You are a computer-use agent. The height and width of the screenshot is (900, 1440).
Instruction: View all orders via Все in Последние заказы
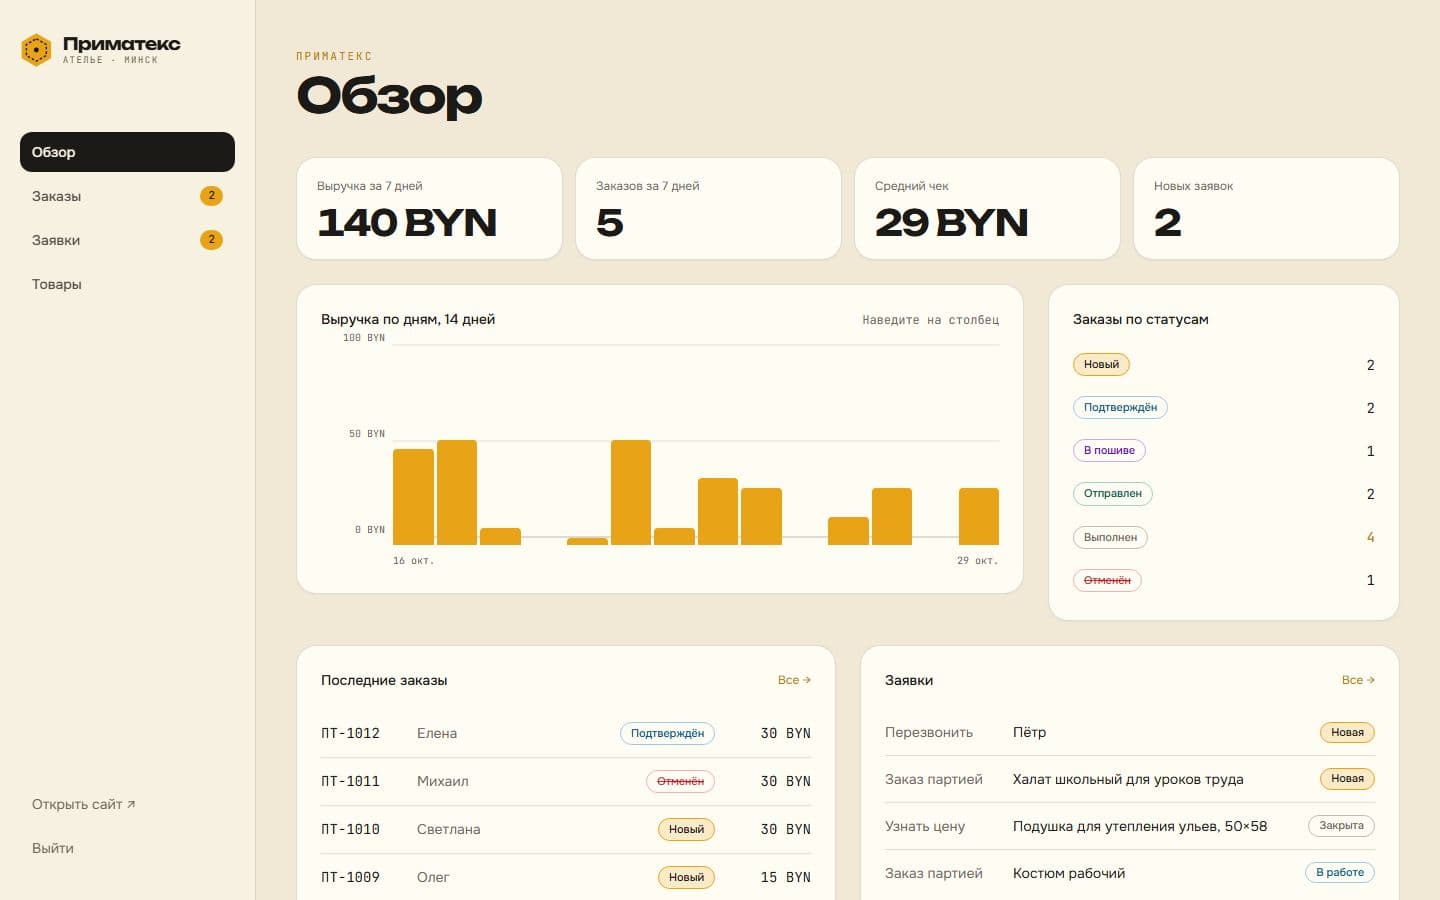[794, 680]
